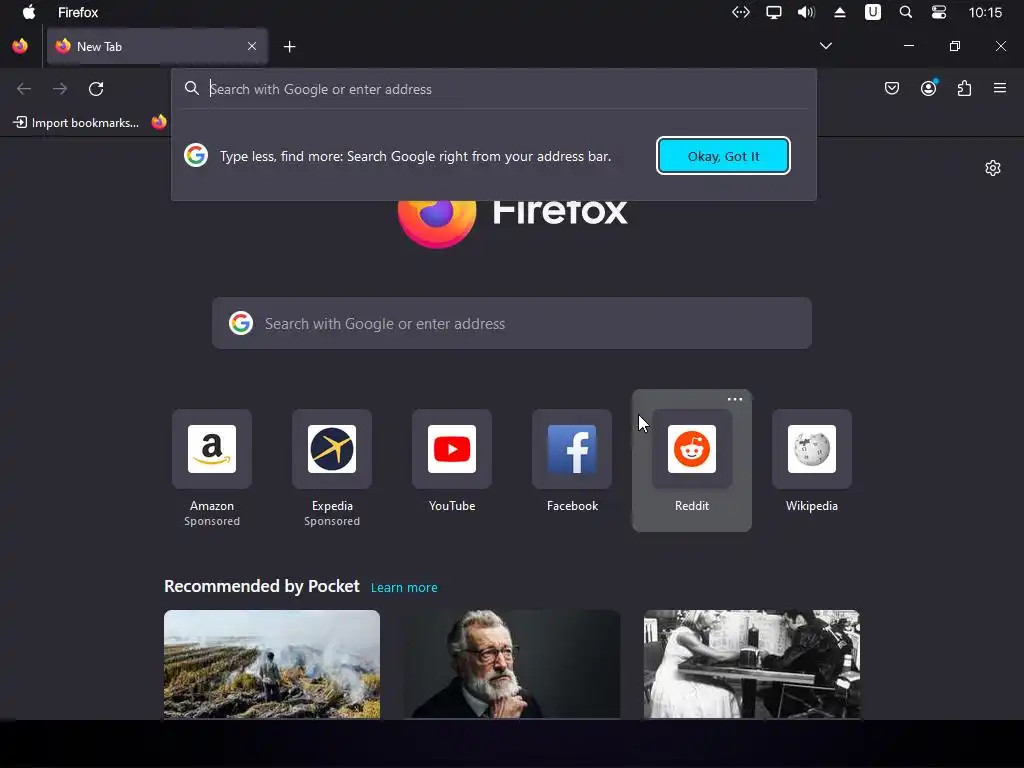Restore down the Firefox window

pos(955,46)
